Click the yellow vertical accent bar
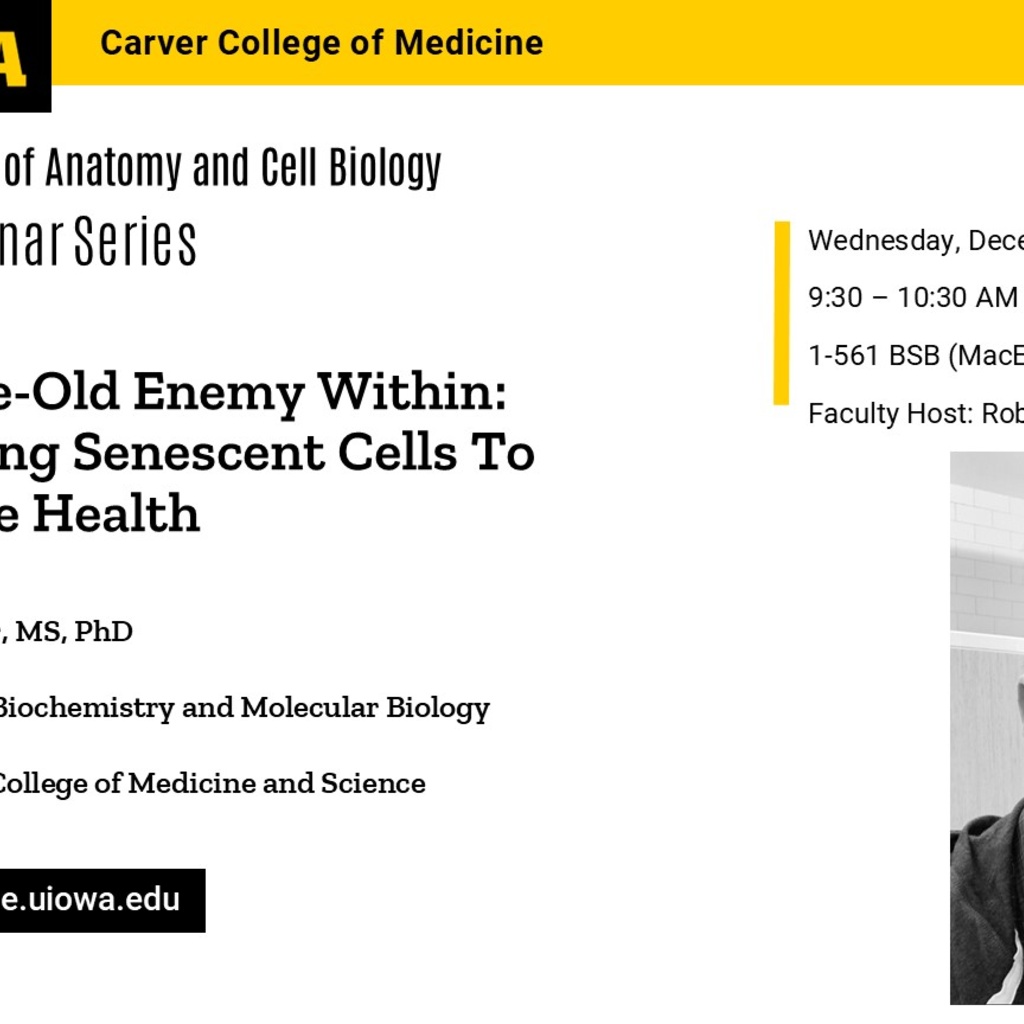This screenshot has width=1024, height=1024. click(781, 313)
